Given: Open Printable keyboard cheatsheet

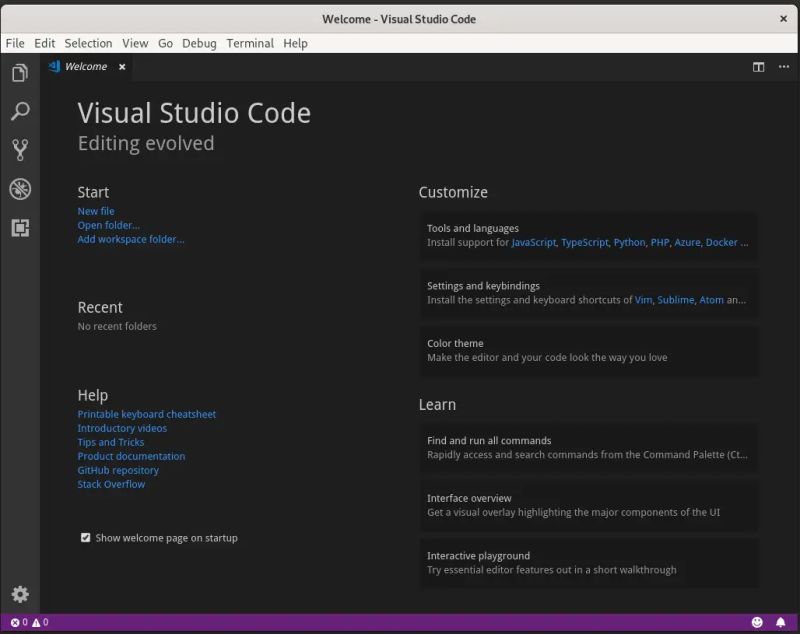Looking at the screenshot, I should pyautogui.click(x=146, y=413).
